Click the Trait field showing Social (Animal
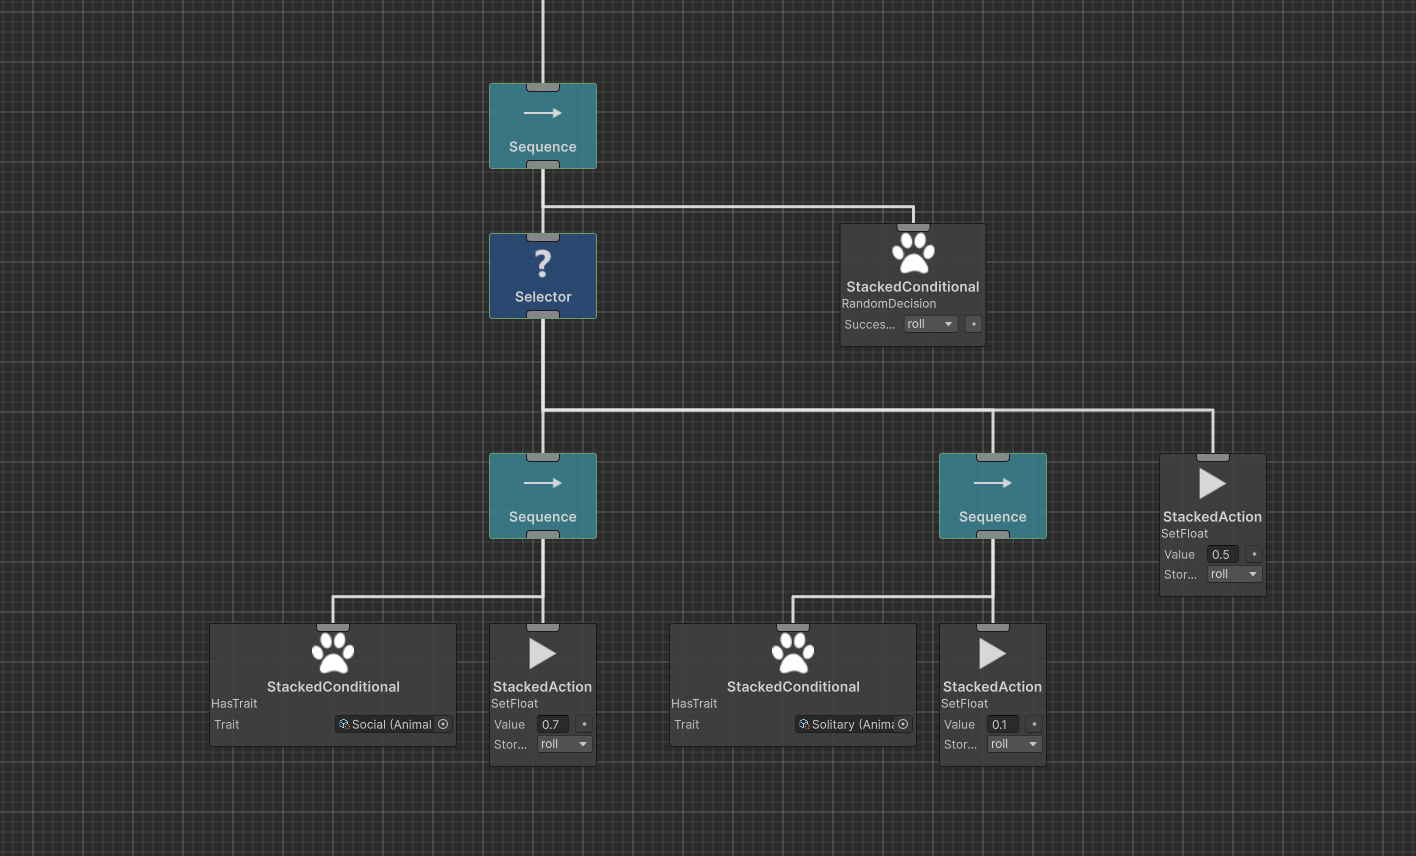This screenshot has width=1416, height=856. tap(394, 724)
